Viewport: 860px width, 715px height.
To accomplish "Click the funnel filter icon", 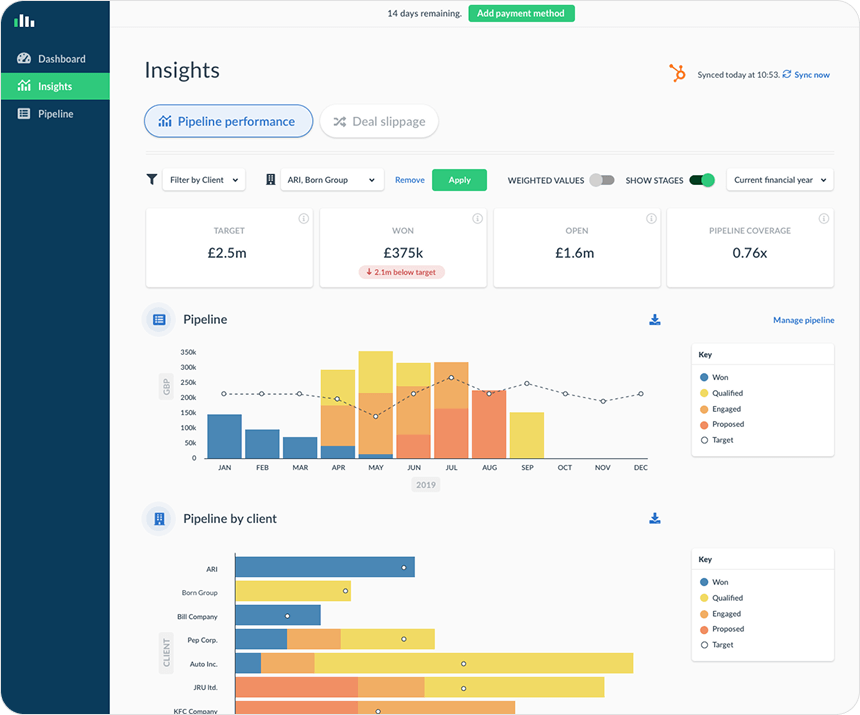I will (x=152, y=180).
